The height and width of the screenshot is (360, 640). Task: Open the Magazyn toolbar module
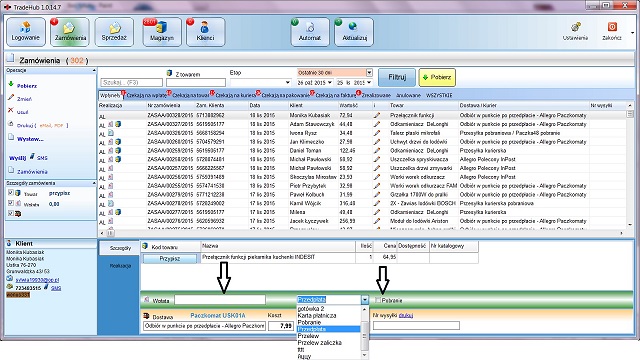tap(162, 32)
